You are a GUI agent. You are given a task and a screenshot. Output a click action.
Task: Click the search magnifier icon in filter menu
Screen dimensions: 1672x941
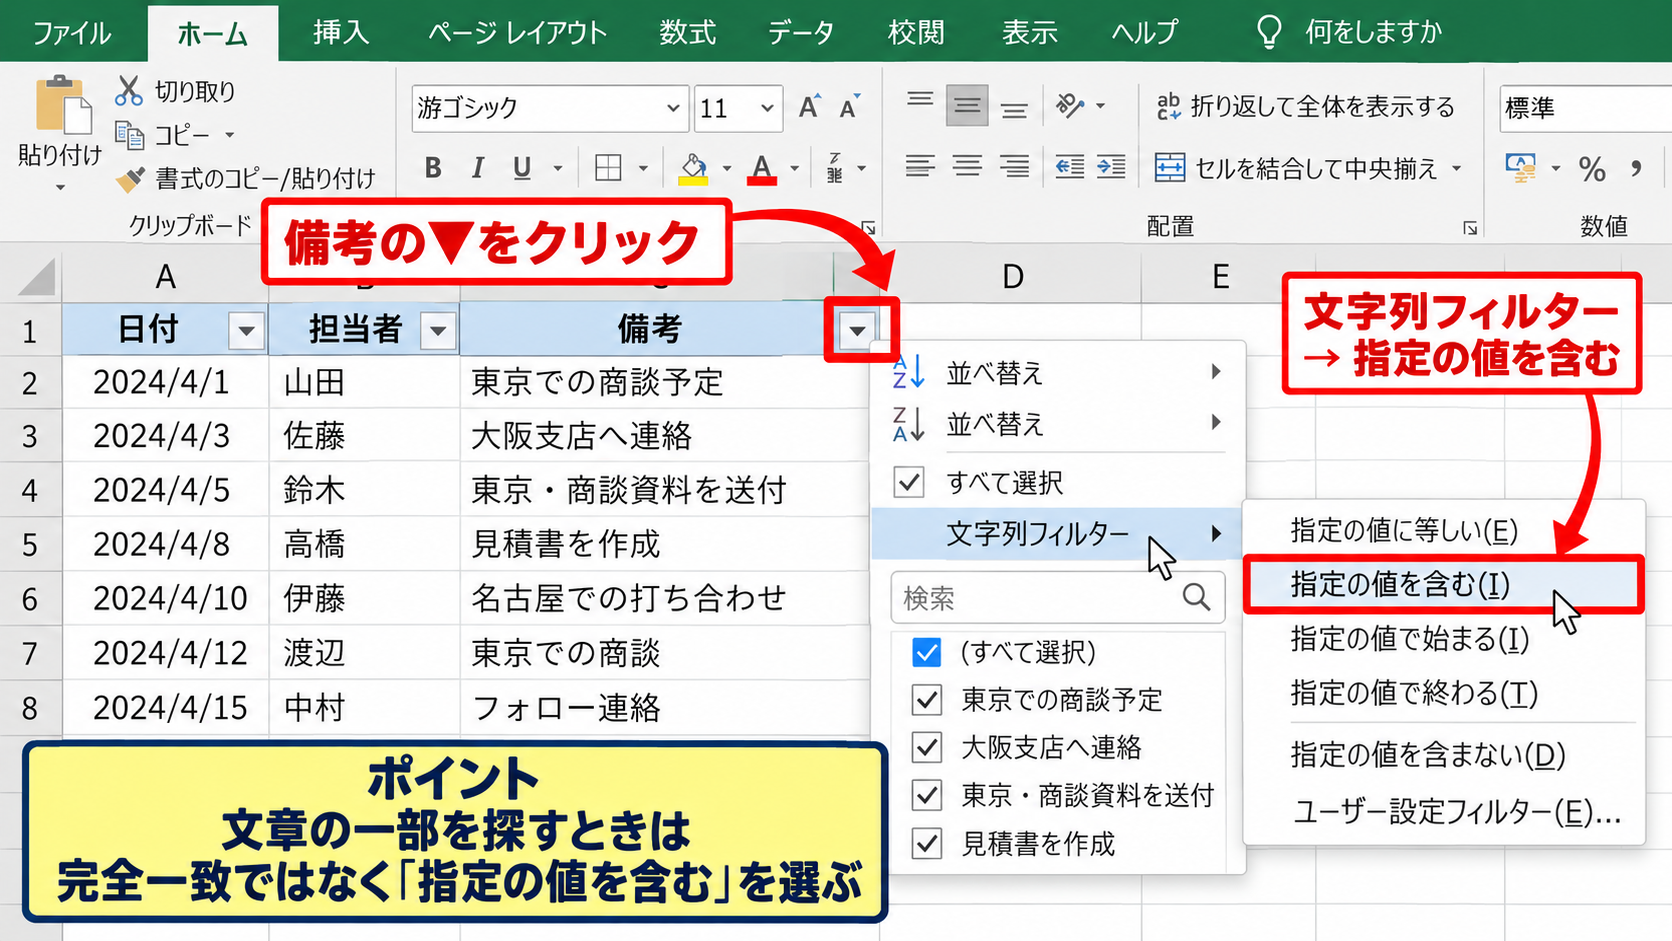pyautogui.click(x=1196, y=598)
